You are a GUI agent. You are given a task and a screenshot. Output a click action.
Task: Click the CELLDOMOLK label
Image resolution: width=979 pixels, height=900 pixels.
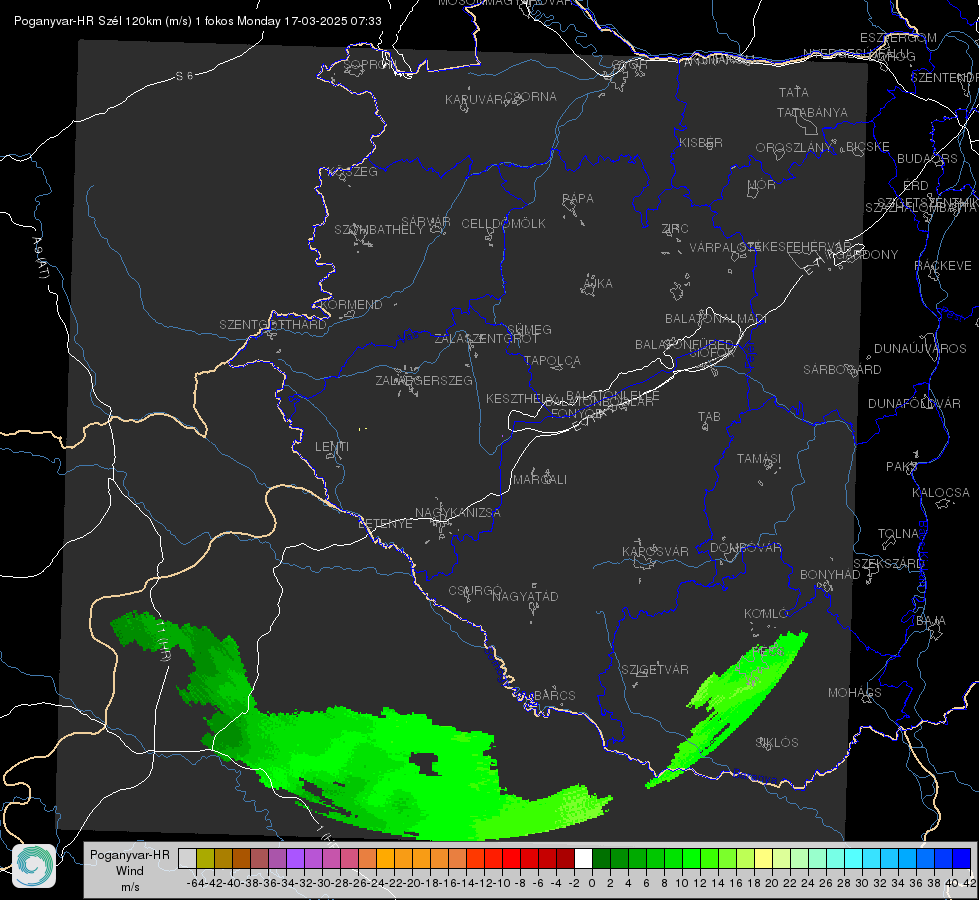[x=503, y=224]
